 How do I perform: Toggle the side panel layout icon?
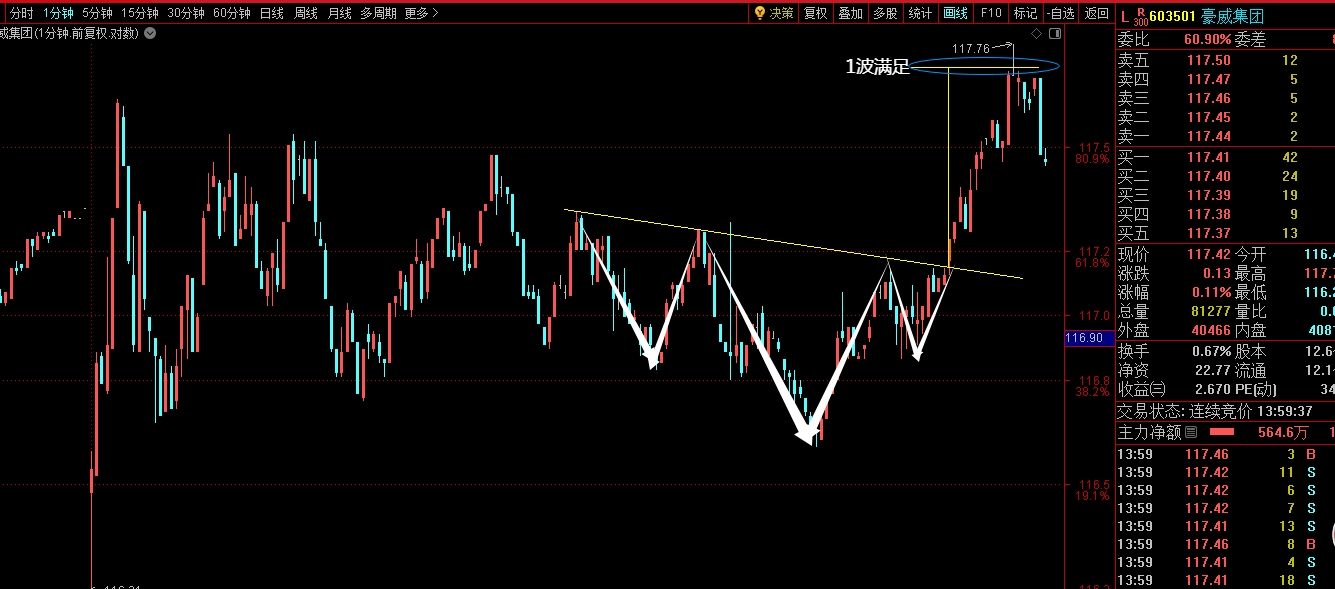[1054, 33]
